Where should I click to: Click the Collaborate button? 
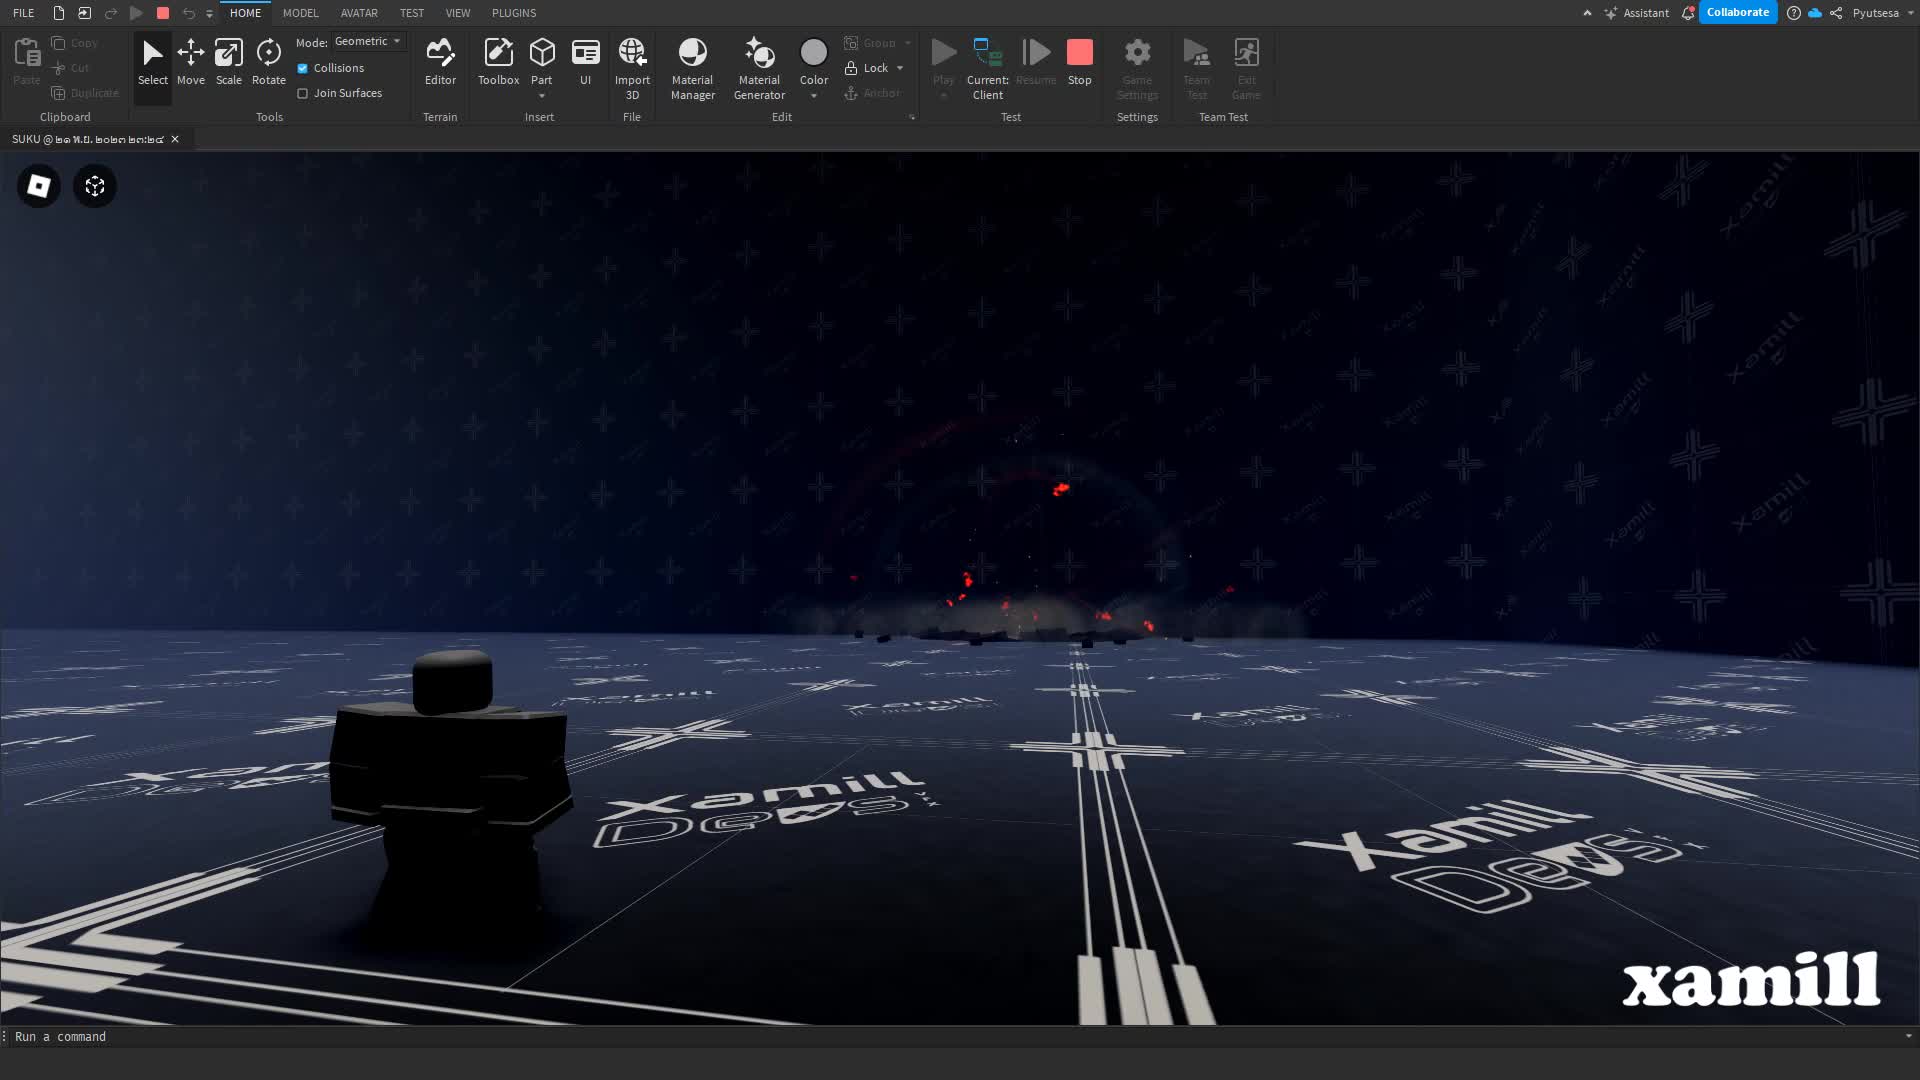click(x=1737, y=13)
